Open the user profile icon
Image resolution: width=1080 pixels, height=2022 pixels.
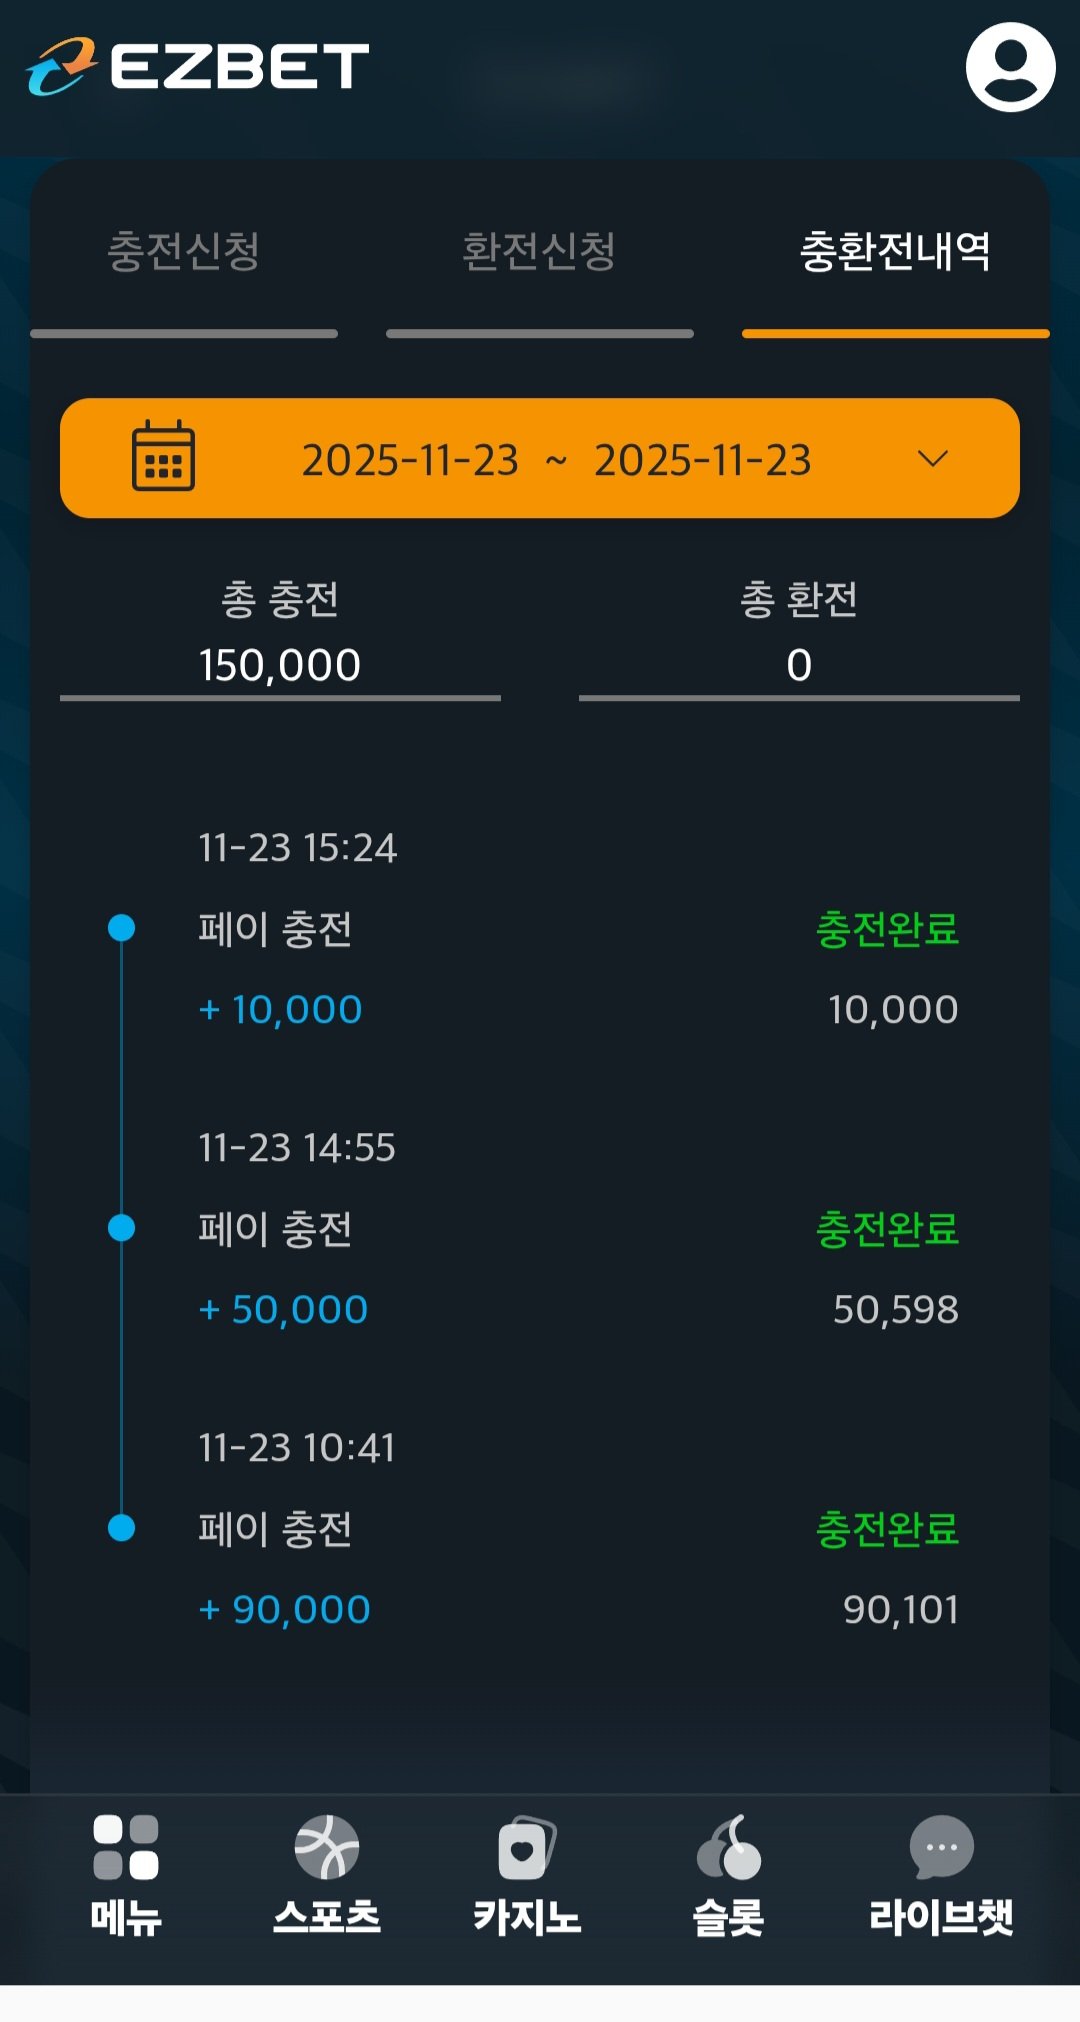[1010, 67]
